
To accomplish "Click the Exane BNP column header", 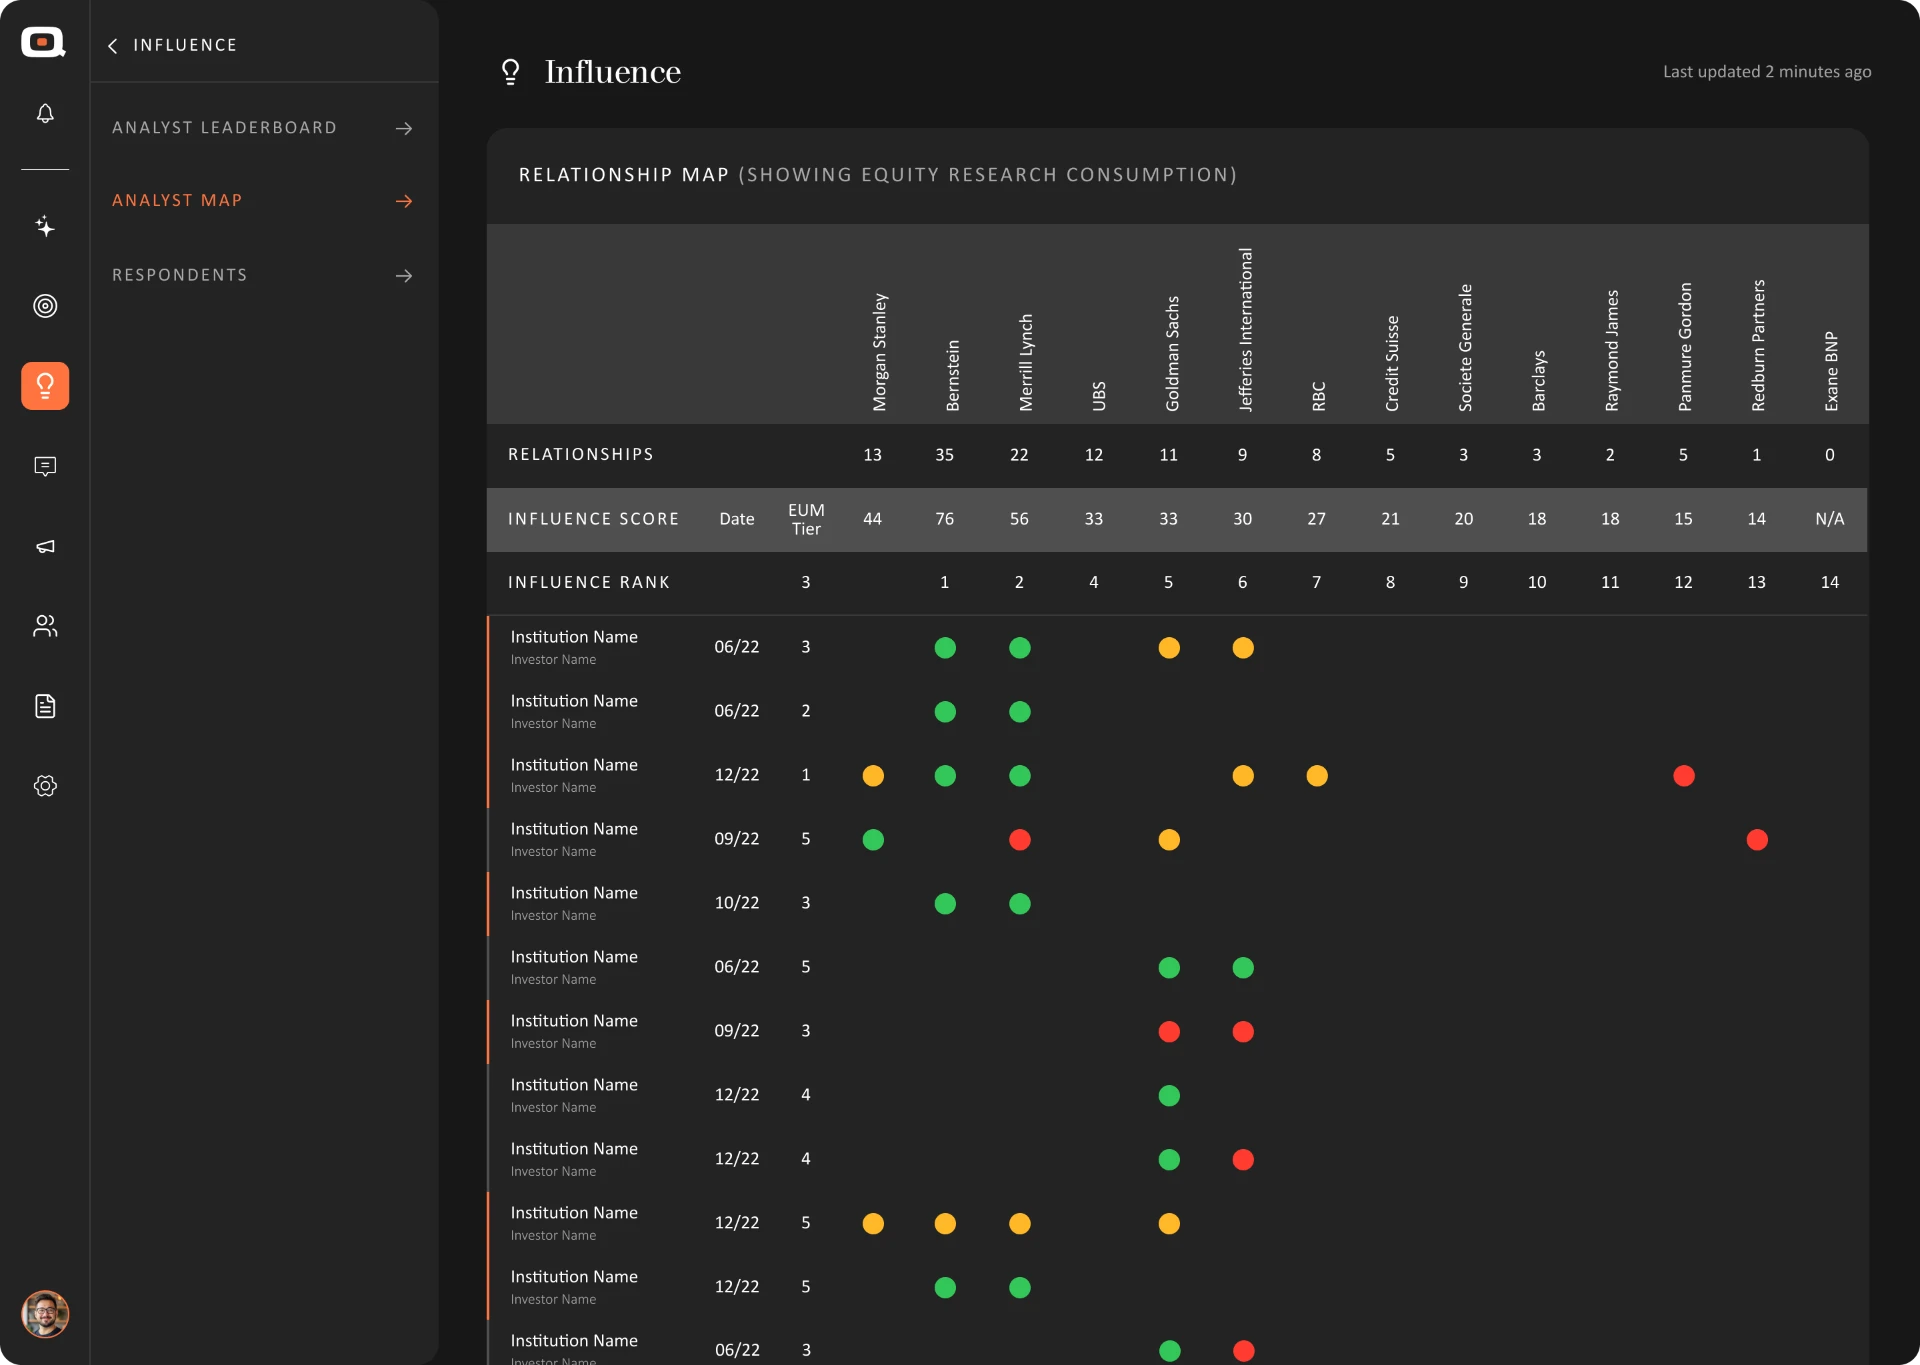I will point(1831,371).
